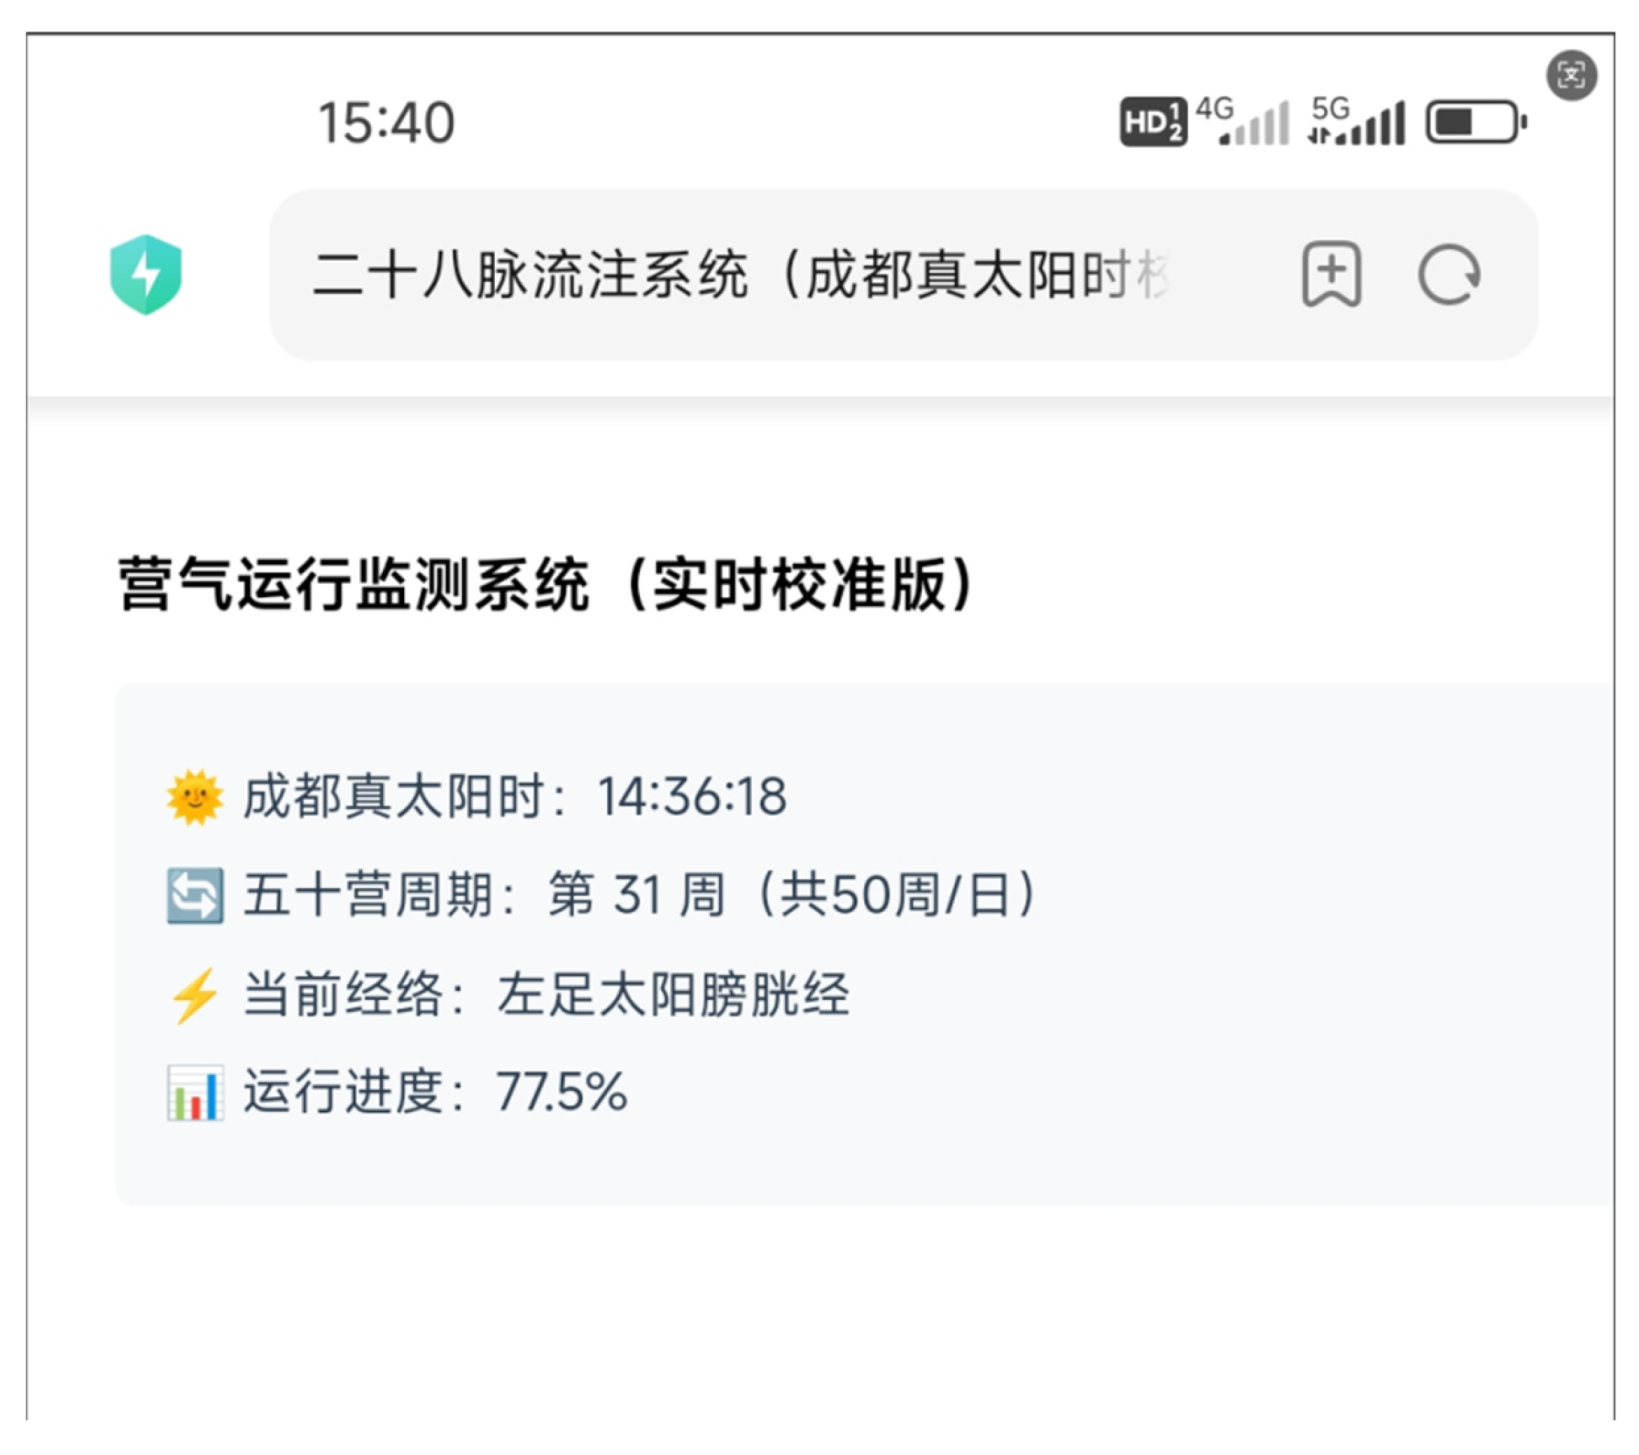The image size is (1639, 1455).
Task: Tap the 5G signal strength icon
Action: 1357,122
